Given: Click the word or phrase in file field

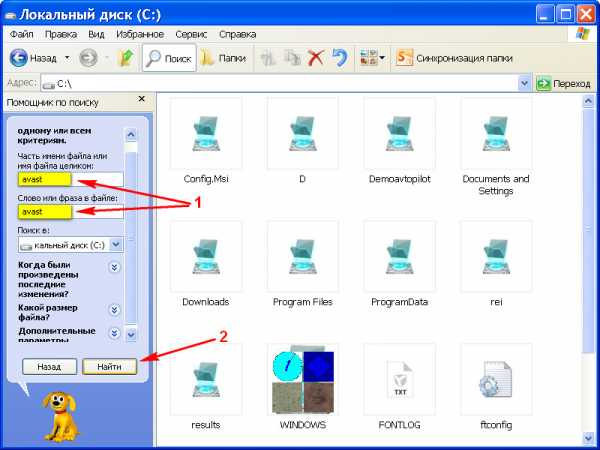Looking at the screenshot, I should point(69,212).
